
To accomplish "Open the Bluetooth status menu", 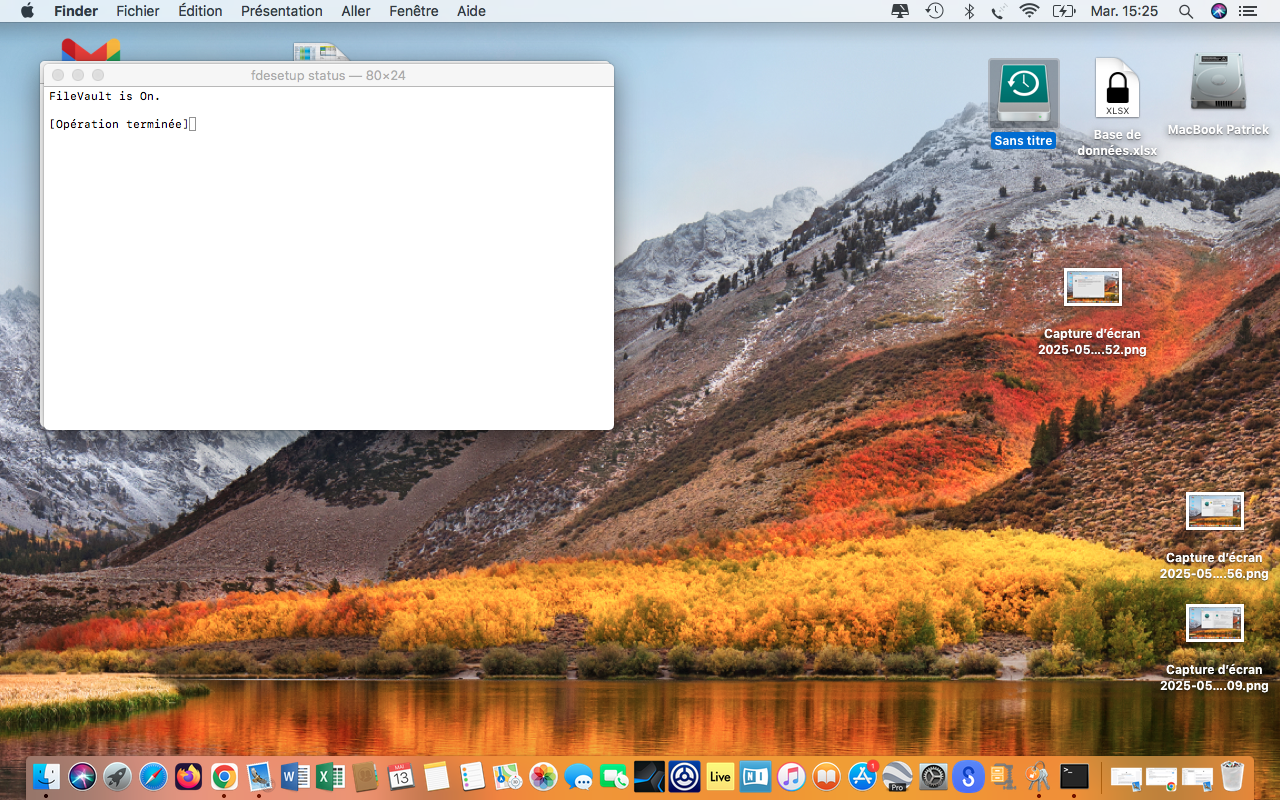I will pos(968,11).
